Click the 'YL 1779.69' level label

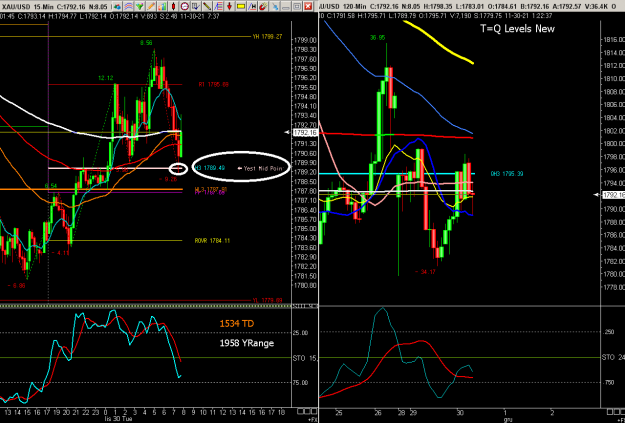(267, 300)
